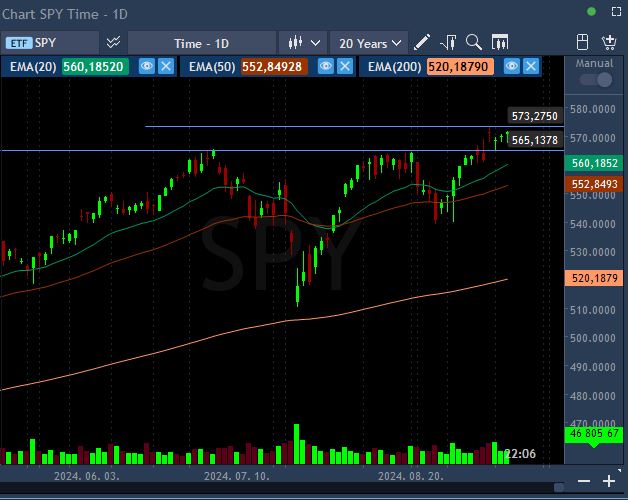Click the 573,2750 horizontal line label
The width and height of the screenshot is (628, 500).
[535, 116]
